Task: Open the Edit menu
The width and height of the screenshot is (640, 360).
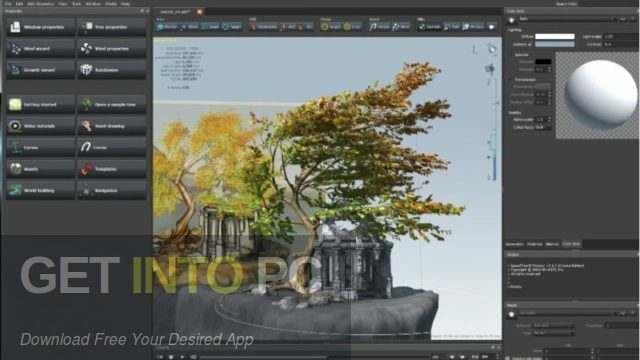Action: 19,4
